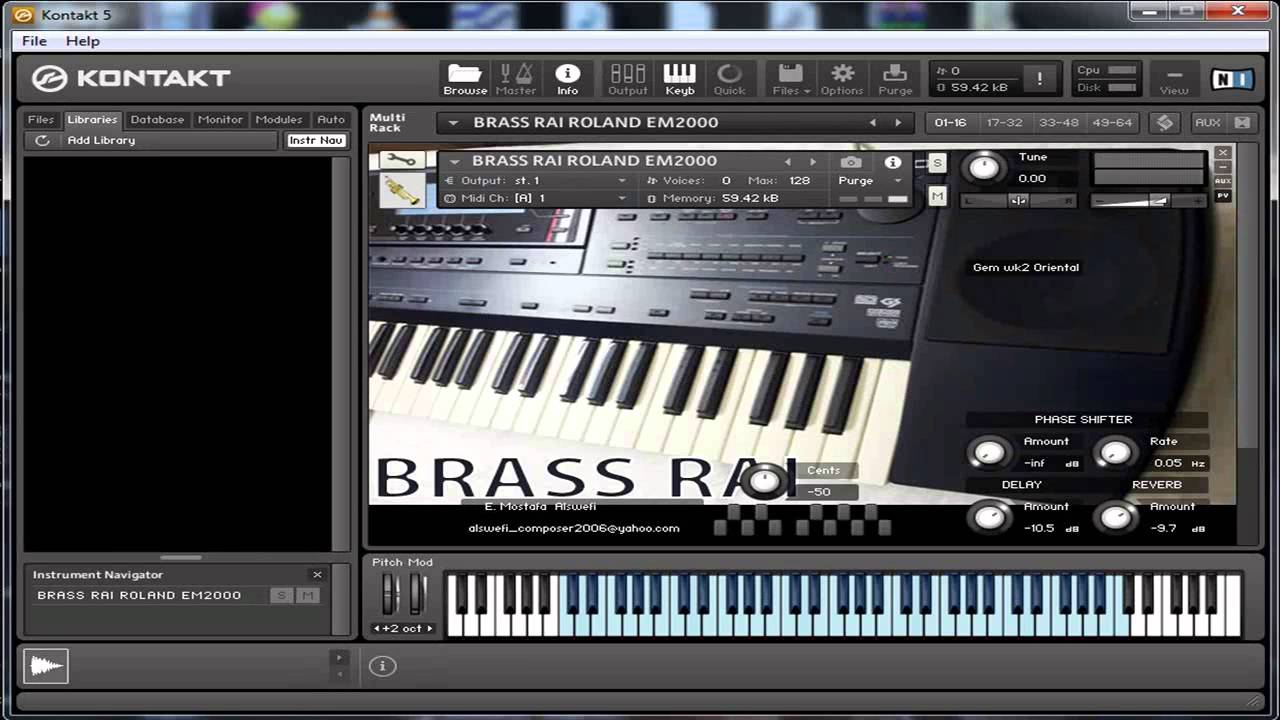Switch to the Files tab
Image resolution: width=1280 pixels, height=720 pixels.
41,119
